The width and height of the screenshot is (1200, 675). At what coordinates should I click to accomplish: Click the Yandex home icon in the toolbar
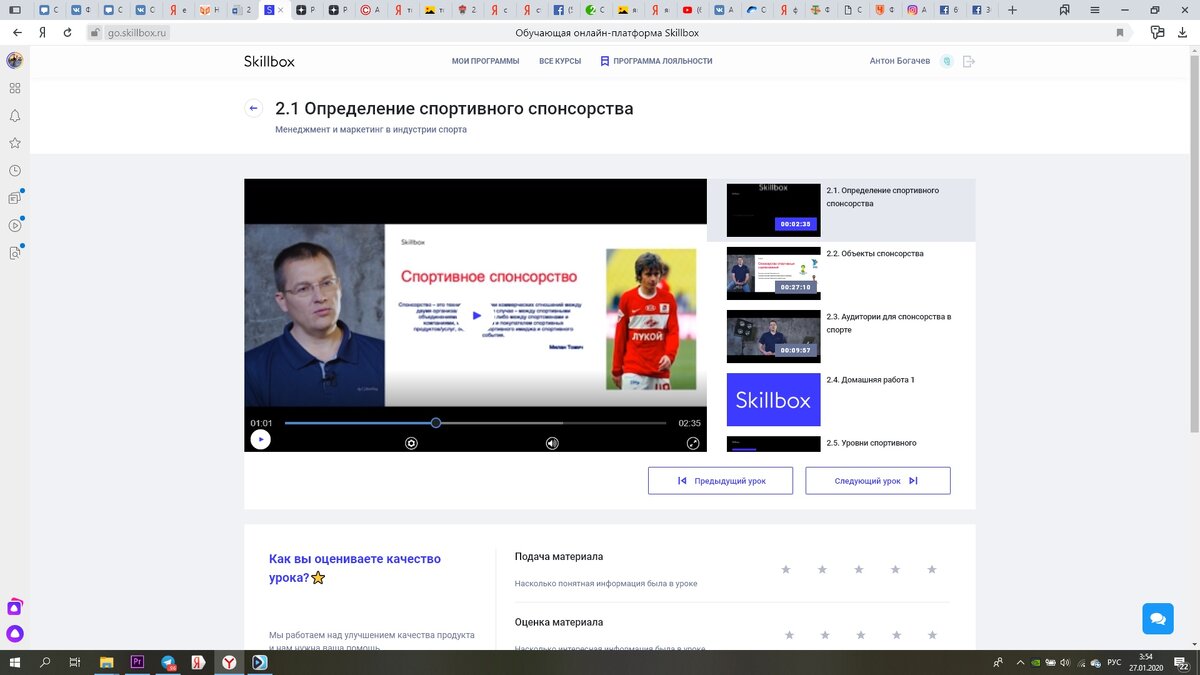point(42,32)
